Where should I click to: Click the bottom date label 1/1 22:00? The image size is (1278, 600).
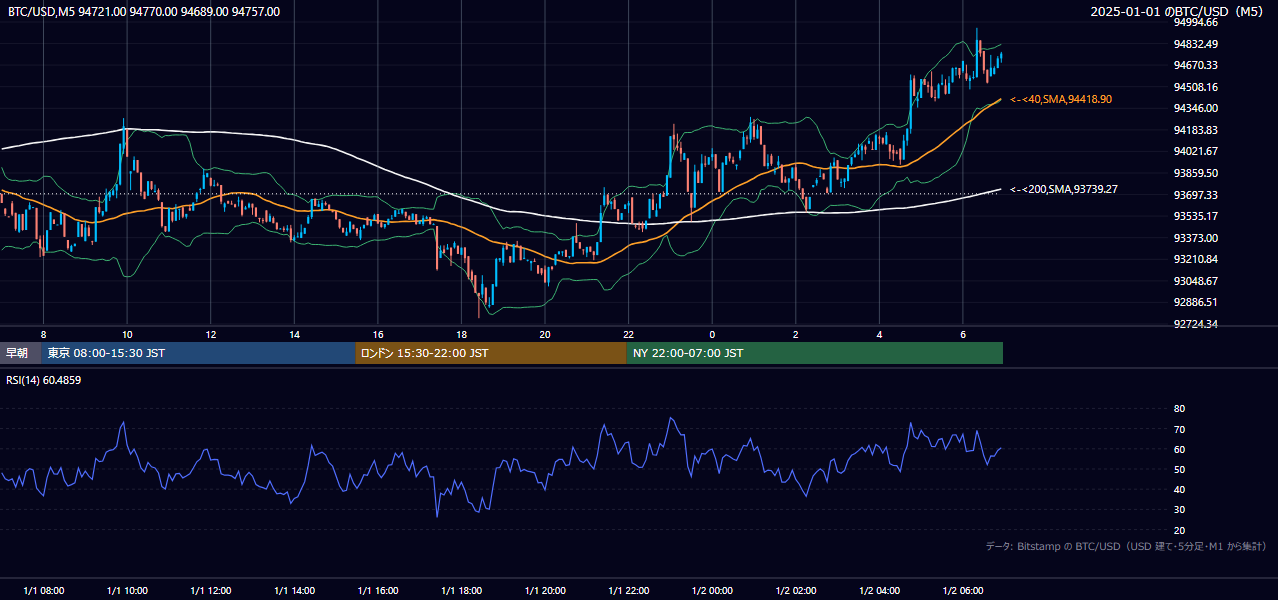[x=628, y=591]
